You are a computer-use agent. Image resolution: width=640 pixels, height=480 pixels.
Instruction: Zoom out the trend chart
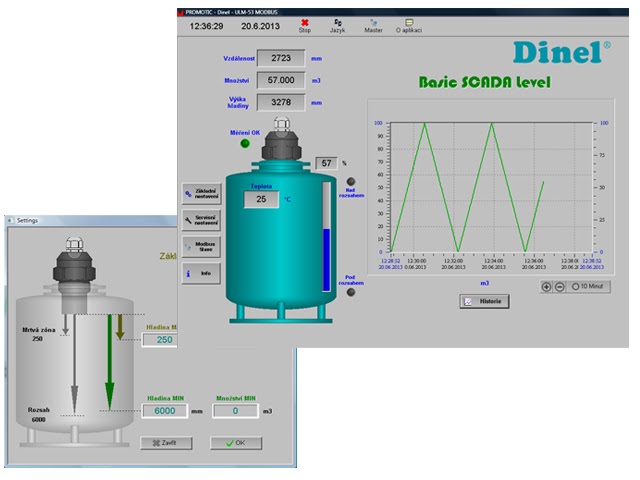point(560,287)
